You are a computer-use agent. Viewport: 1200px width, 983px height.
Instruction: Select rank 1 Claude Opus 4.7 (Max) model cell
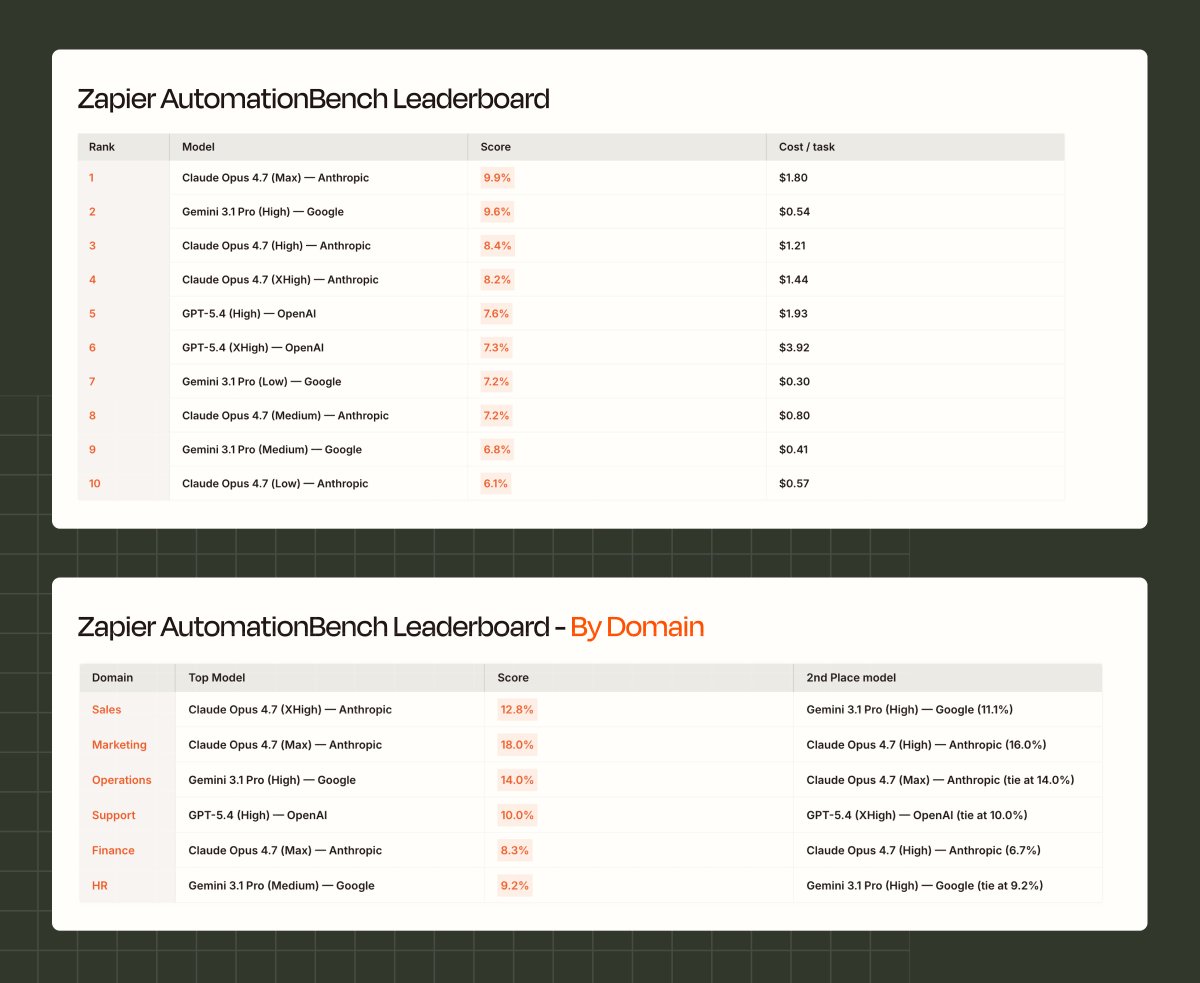coord(318,178)
